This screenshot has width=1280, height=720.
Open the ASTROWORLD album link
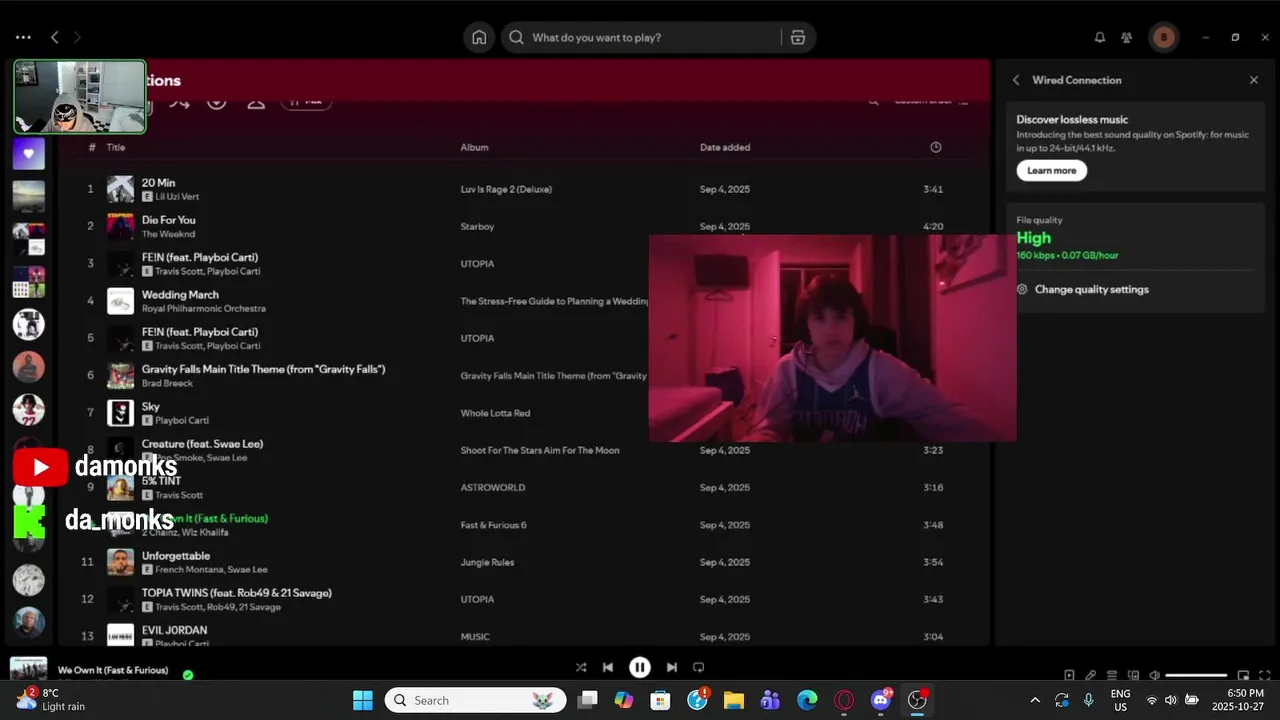[492, 487]
